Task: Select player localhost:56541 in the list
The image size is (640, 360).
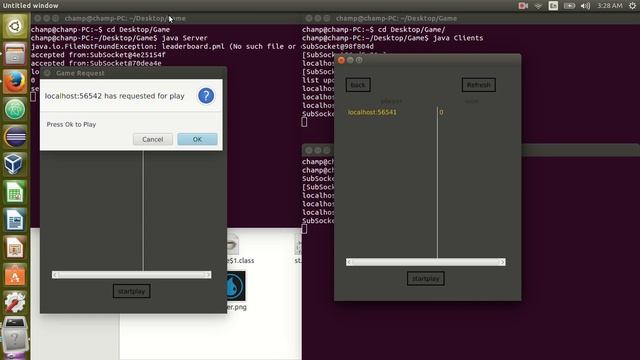Action: coord(372,112)
